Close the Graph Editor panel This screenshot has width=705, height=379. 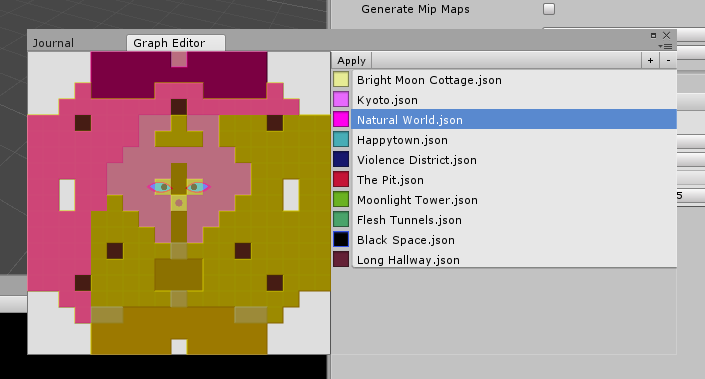(x=666, y=35)
